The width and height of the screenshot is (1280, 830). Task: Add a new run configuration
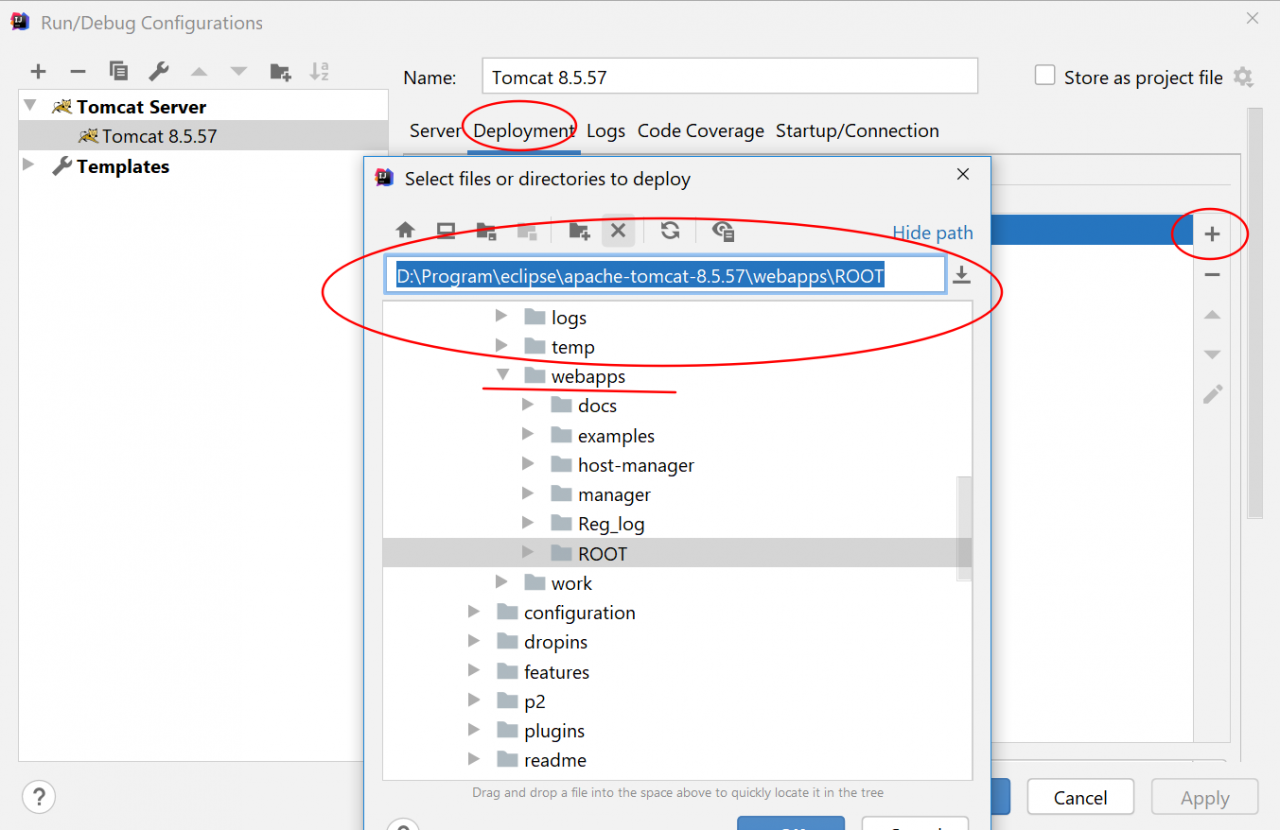click(x=38, y=71)
